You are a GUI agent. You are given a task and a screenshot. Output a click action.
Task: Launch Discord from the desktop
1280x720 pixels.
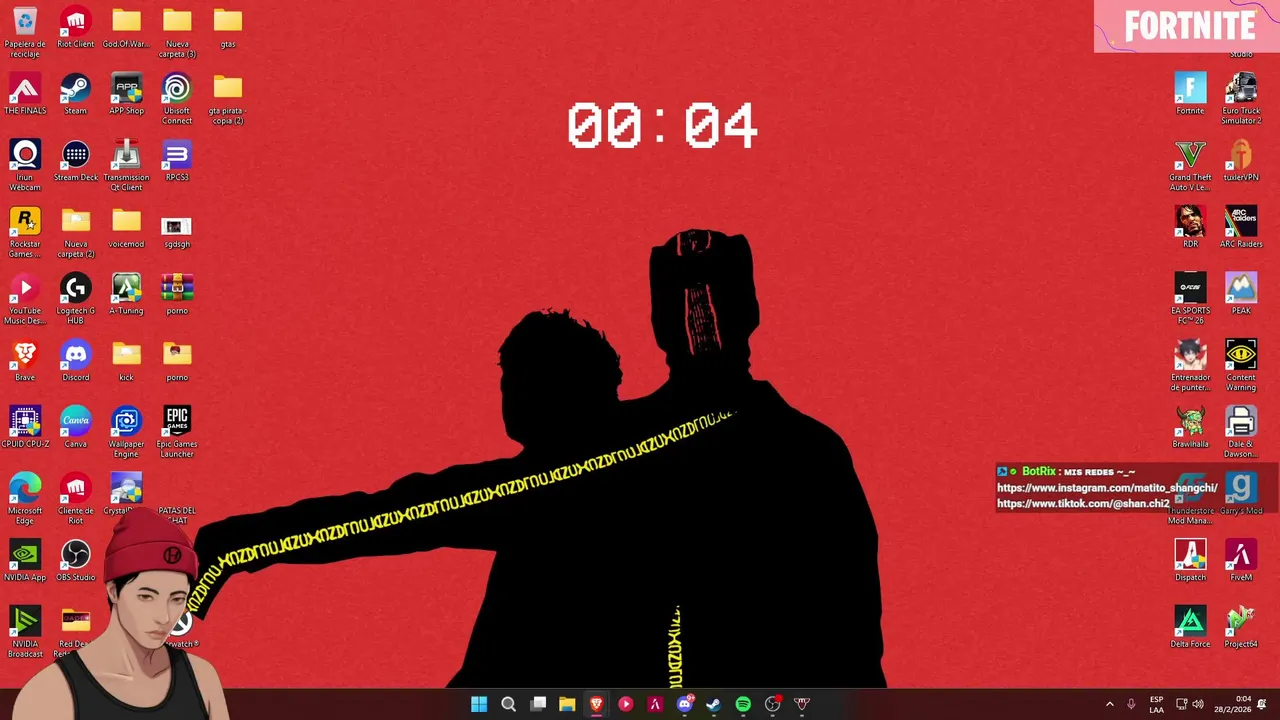76,361
